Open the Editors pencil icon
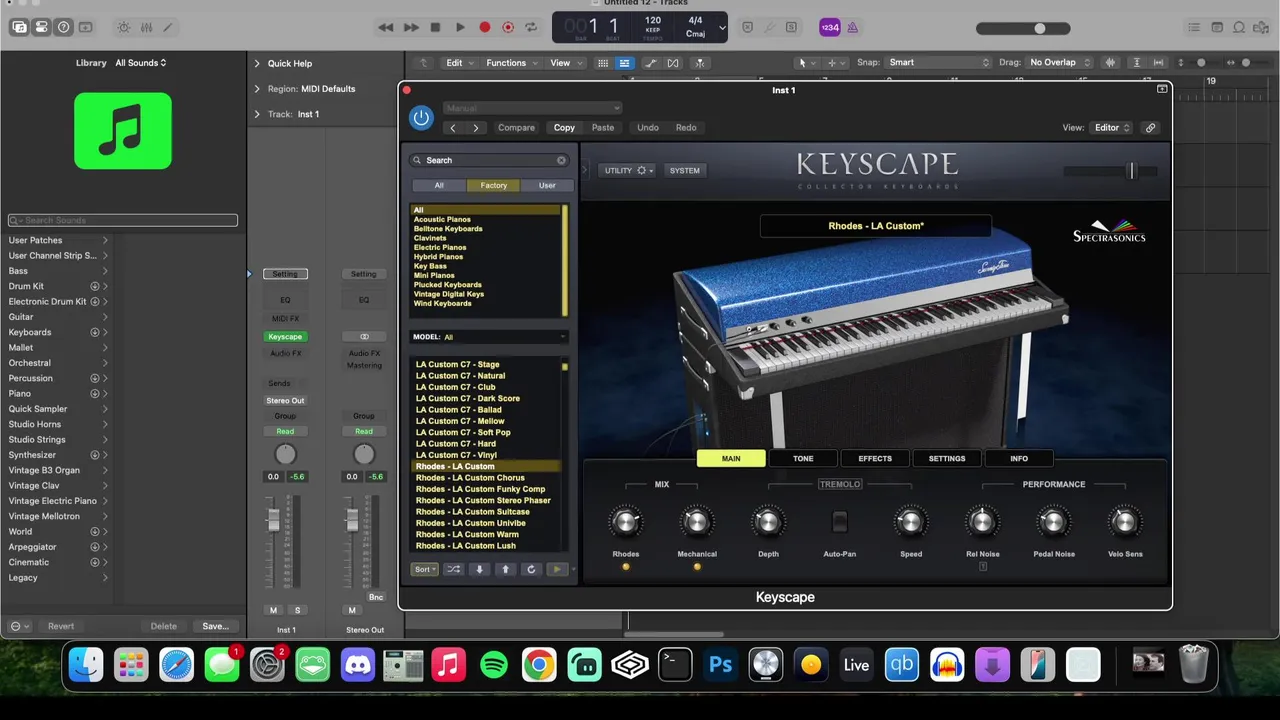This screenshot has width=1280, height=720. click(x=167, y=27)
